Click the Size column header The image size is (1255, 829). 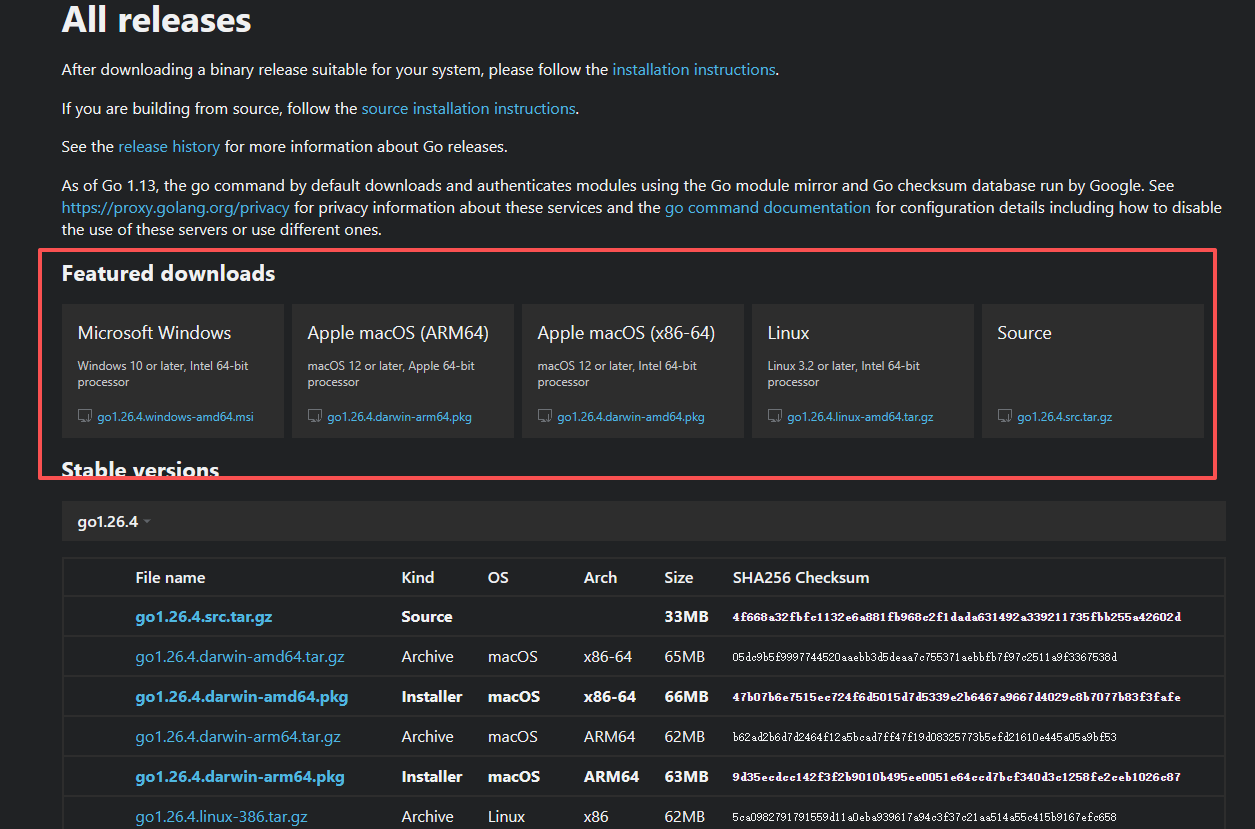678,577
